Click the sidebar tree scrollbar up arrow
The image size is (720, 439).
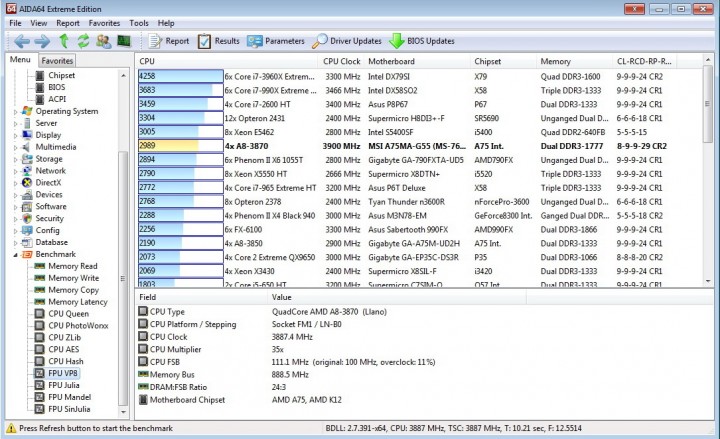point(123,75)
